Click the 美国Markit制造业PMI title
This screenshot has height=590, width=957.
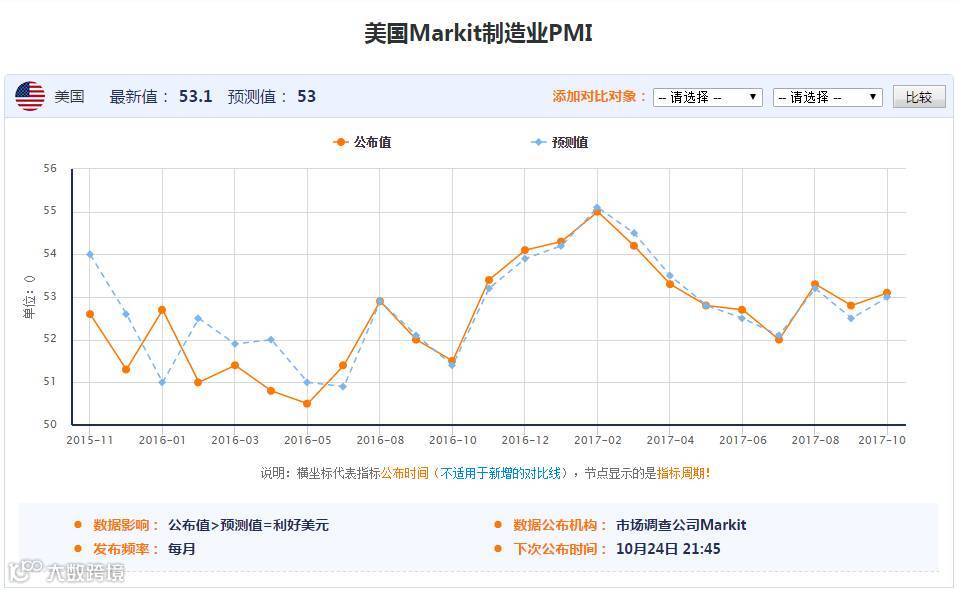coord(478,33)
